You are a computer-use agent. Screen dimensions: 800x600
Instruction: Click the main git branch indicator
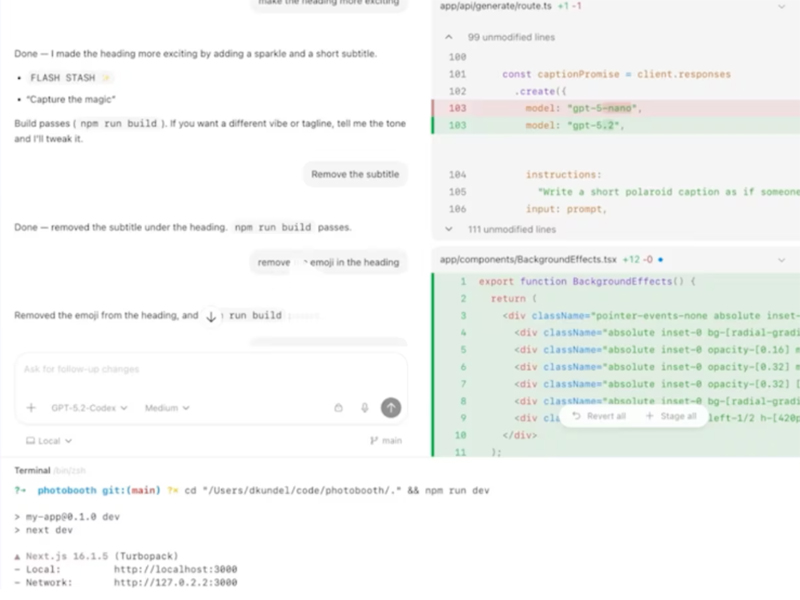coord(386,440)
